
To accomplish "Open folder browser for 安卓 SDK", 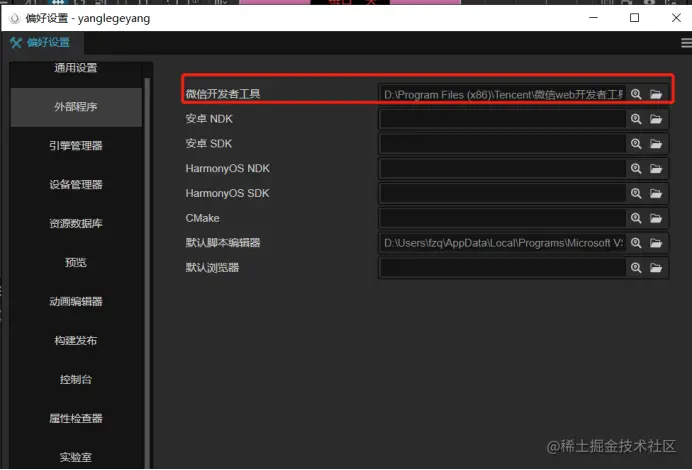I will coord(656,143).
